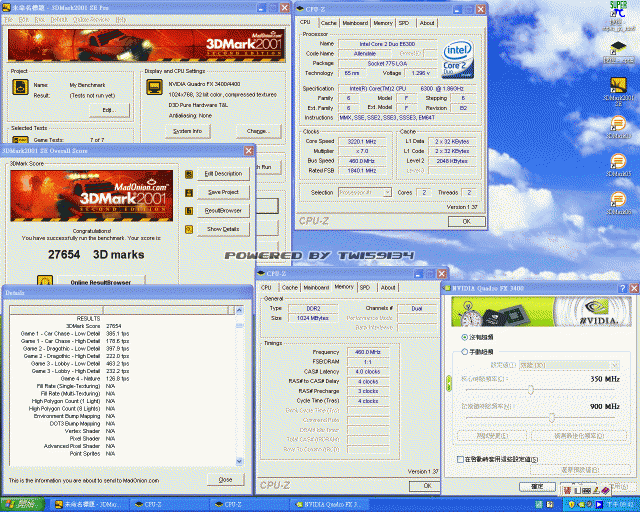640x512 pixels.
Task: Click the green side tab in NVIDIA panel
Action: coord(449,383)
